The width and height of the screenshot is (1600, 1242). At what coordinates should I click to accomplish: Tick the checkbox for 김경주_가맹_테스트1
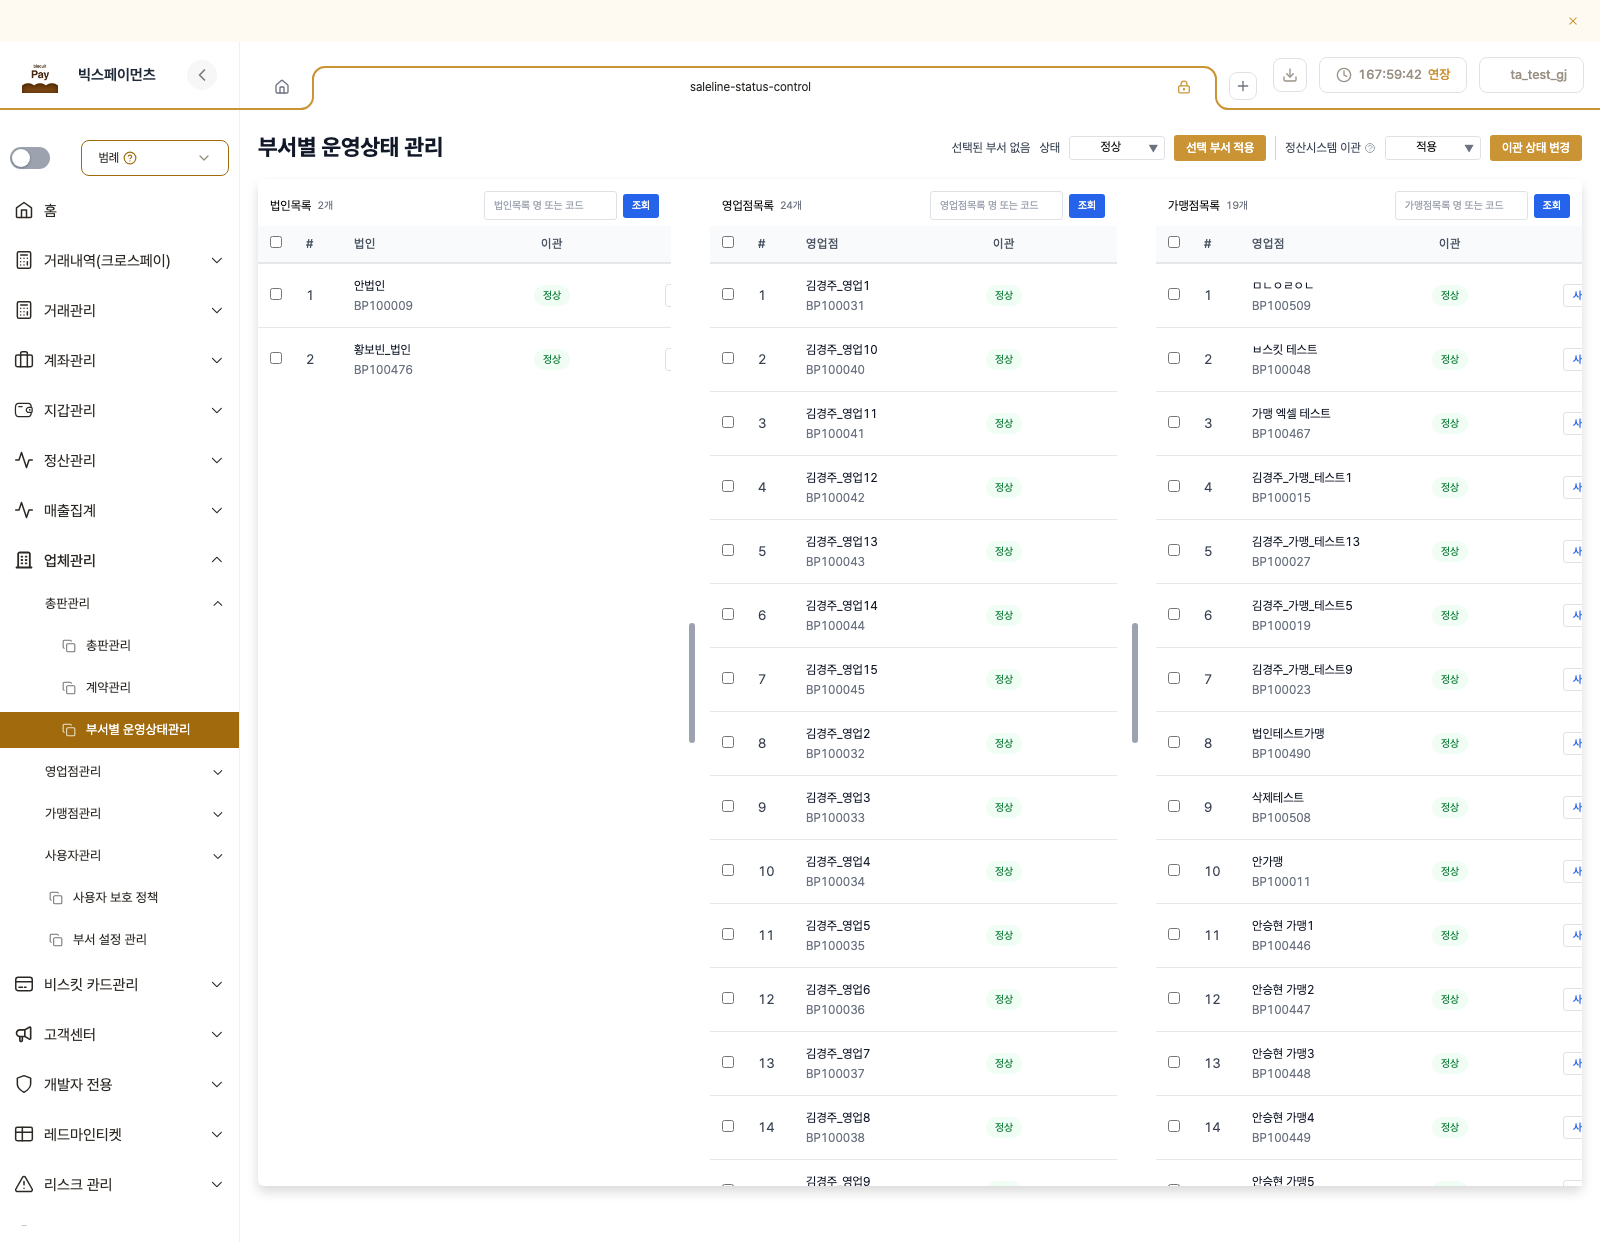click(x=1174, y=486)
